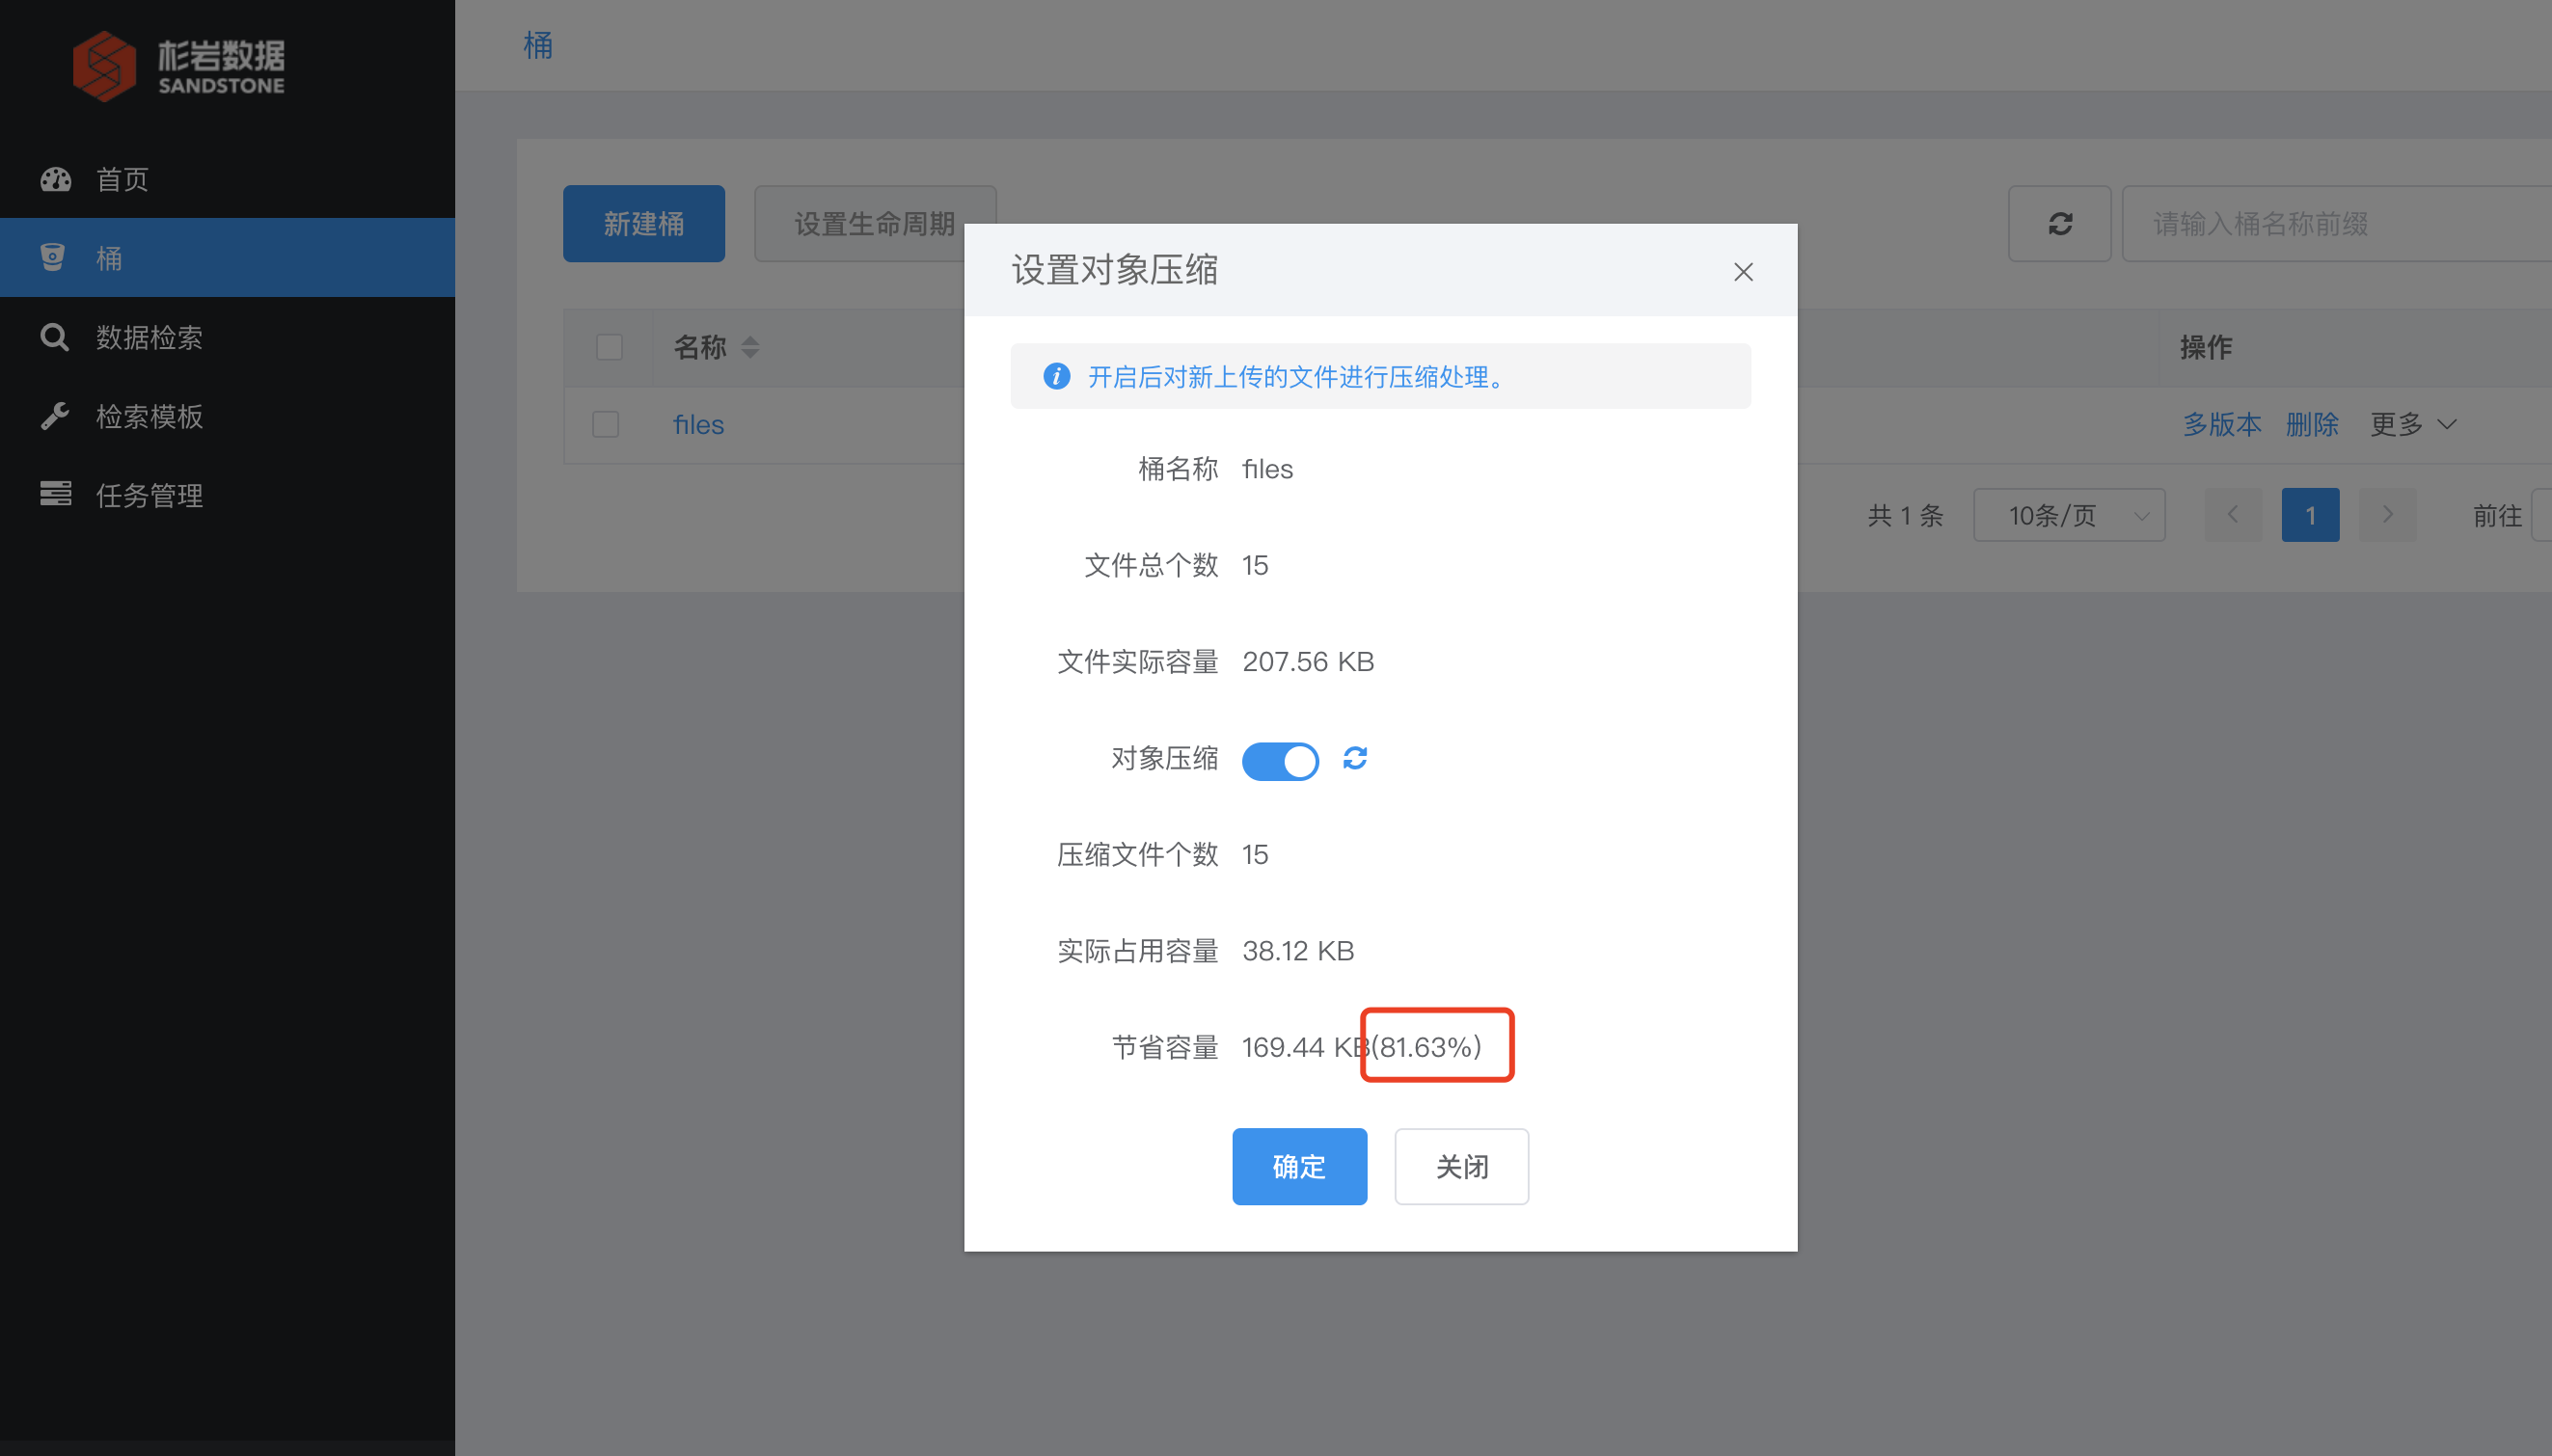Click the 169.44 KB saved value
The height and width of the screenshot is (1456, 2552).
tap(1305, 1048)
